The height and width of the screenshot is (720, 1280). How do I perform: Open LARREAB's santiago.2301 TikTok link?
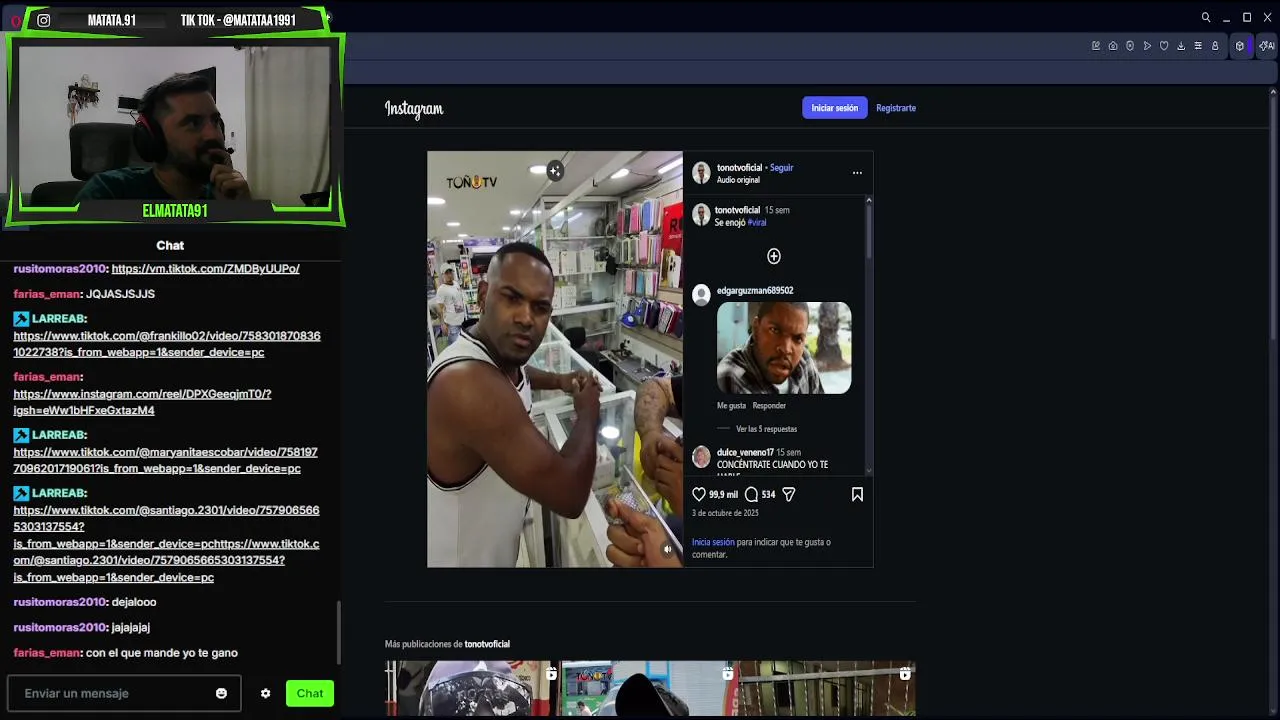(x=166, y=544)
